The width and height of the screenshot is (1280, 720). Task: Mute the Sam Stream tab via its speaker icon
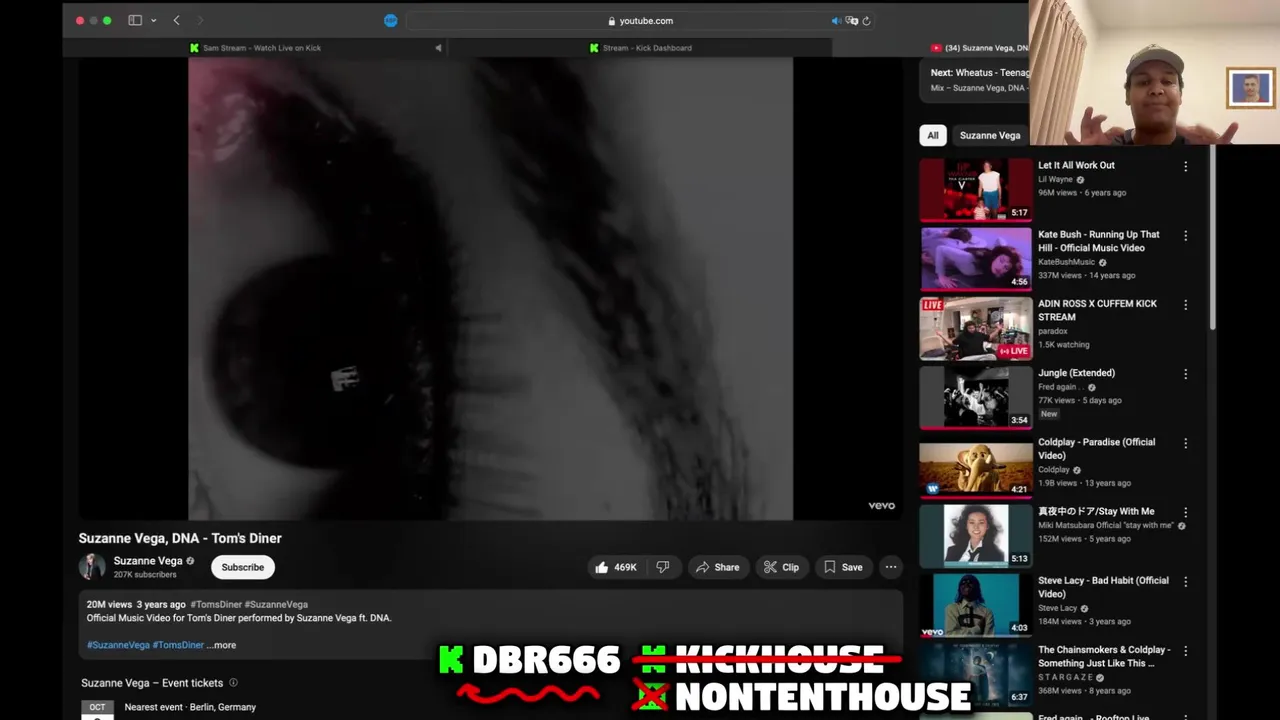click(438, 47)
